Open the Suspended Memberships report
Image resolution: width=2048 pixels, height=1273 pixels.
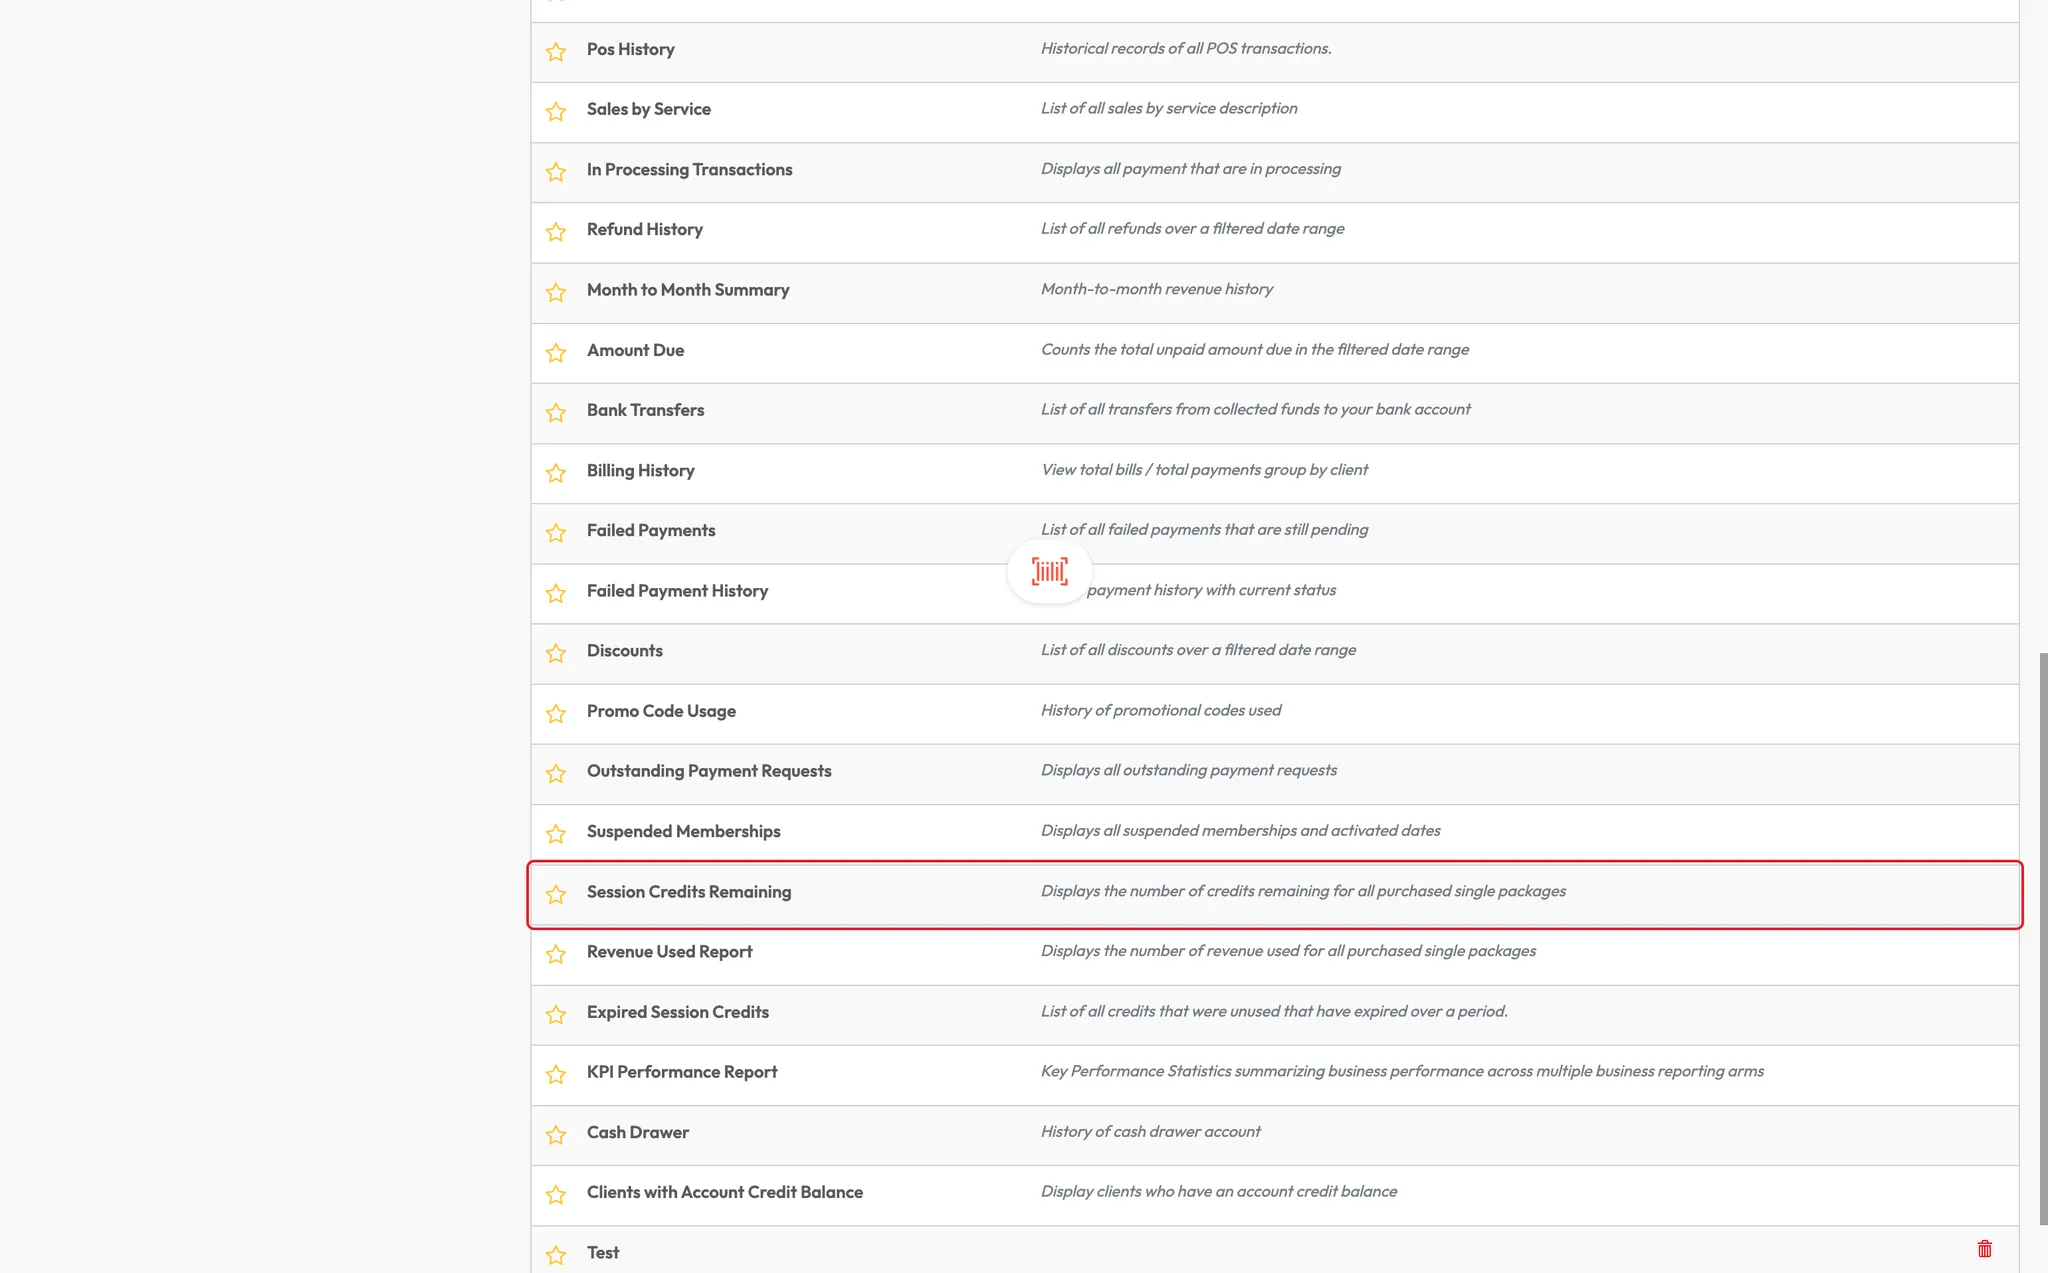683,831
